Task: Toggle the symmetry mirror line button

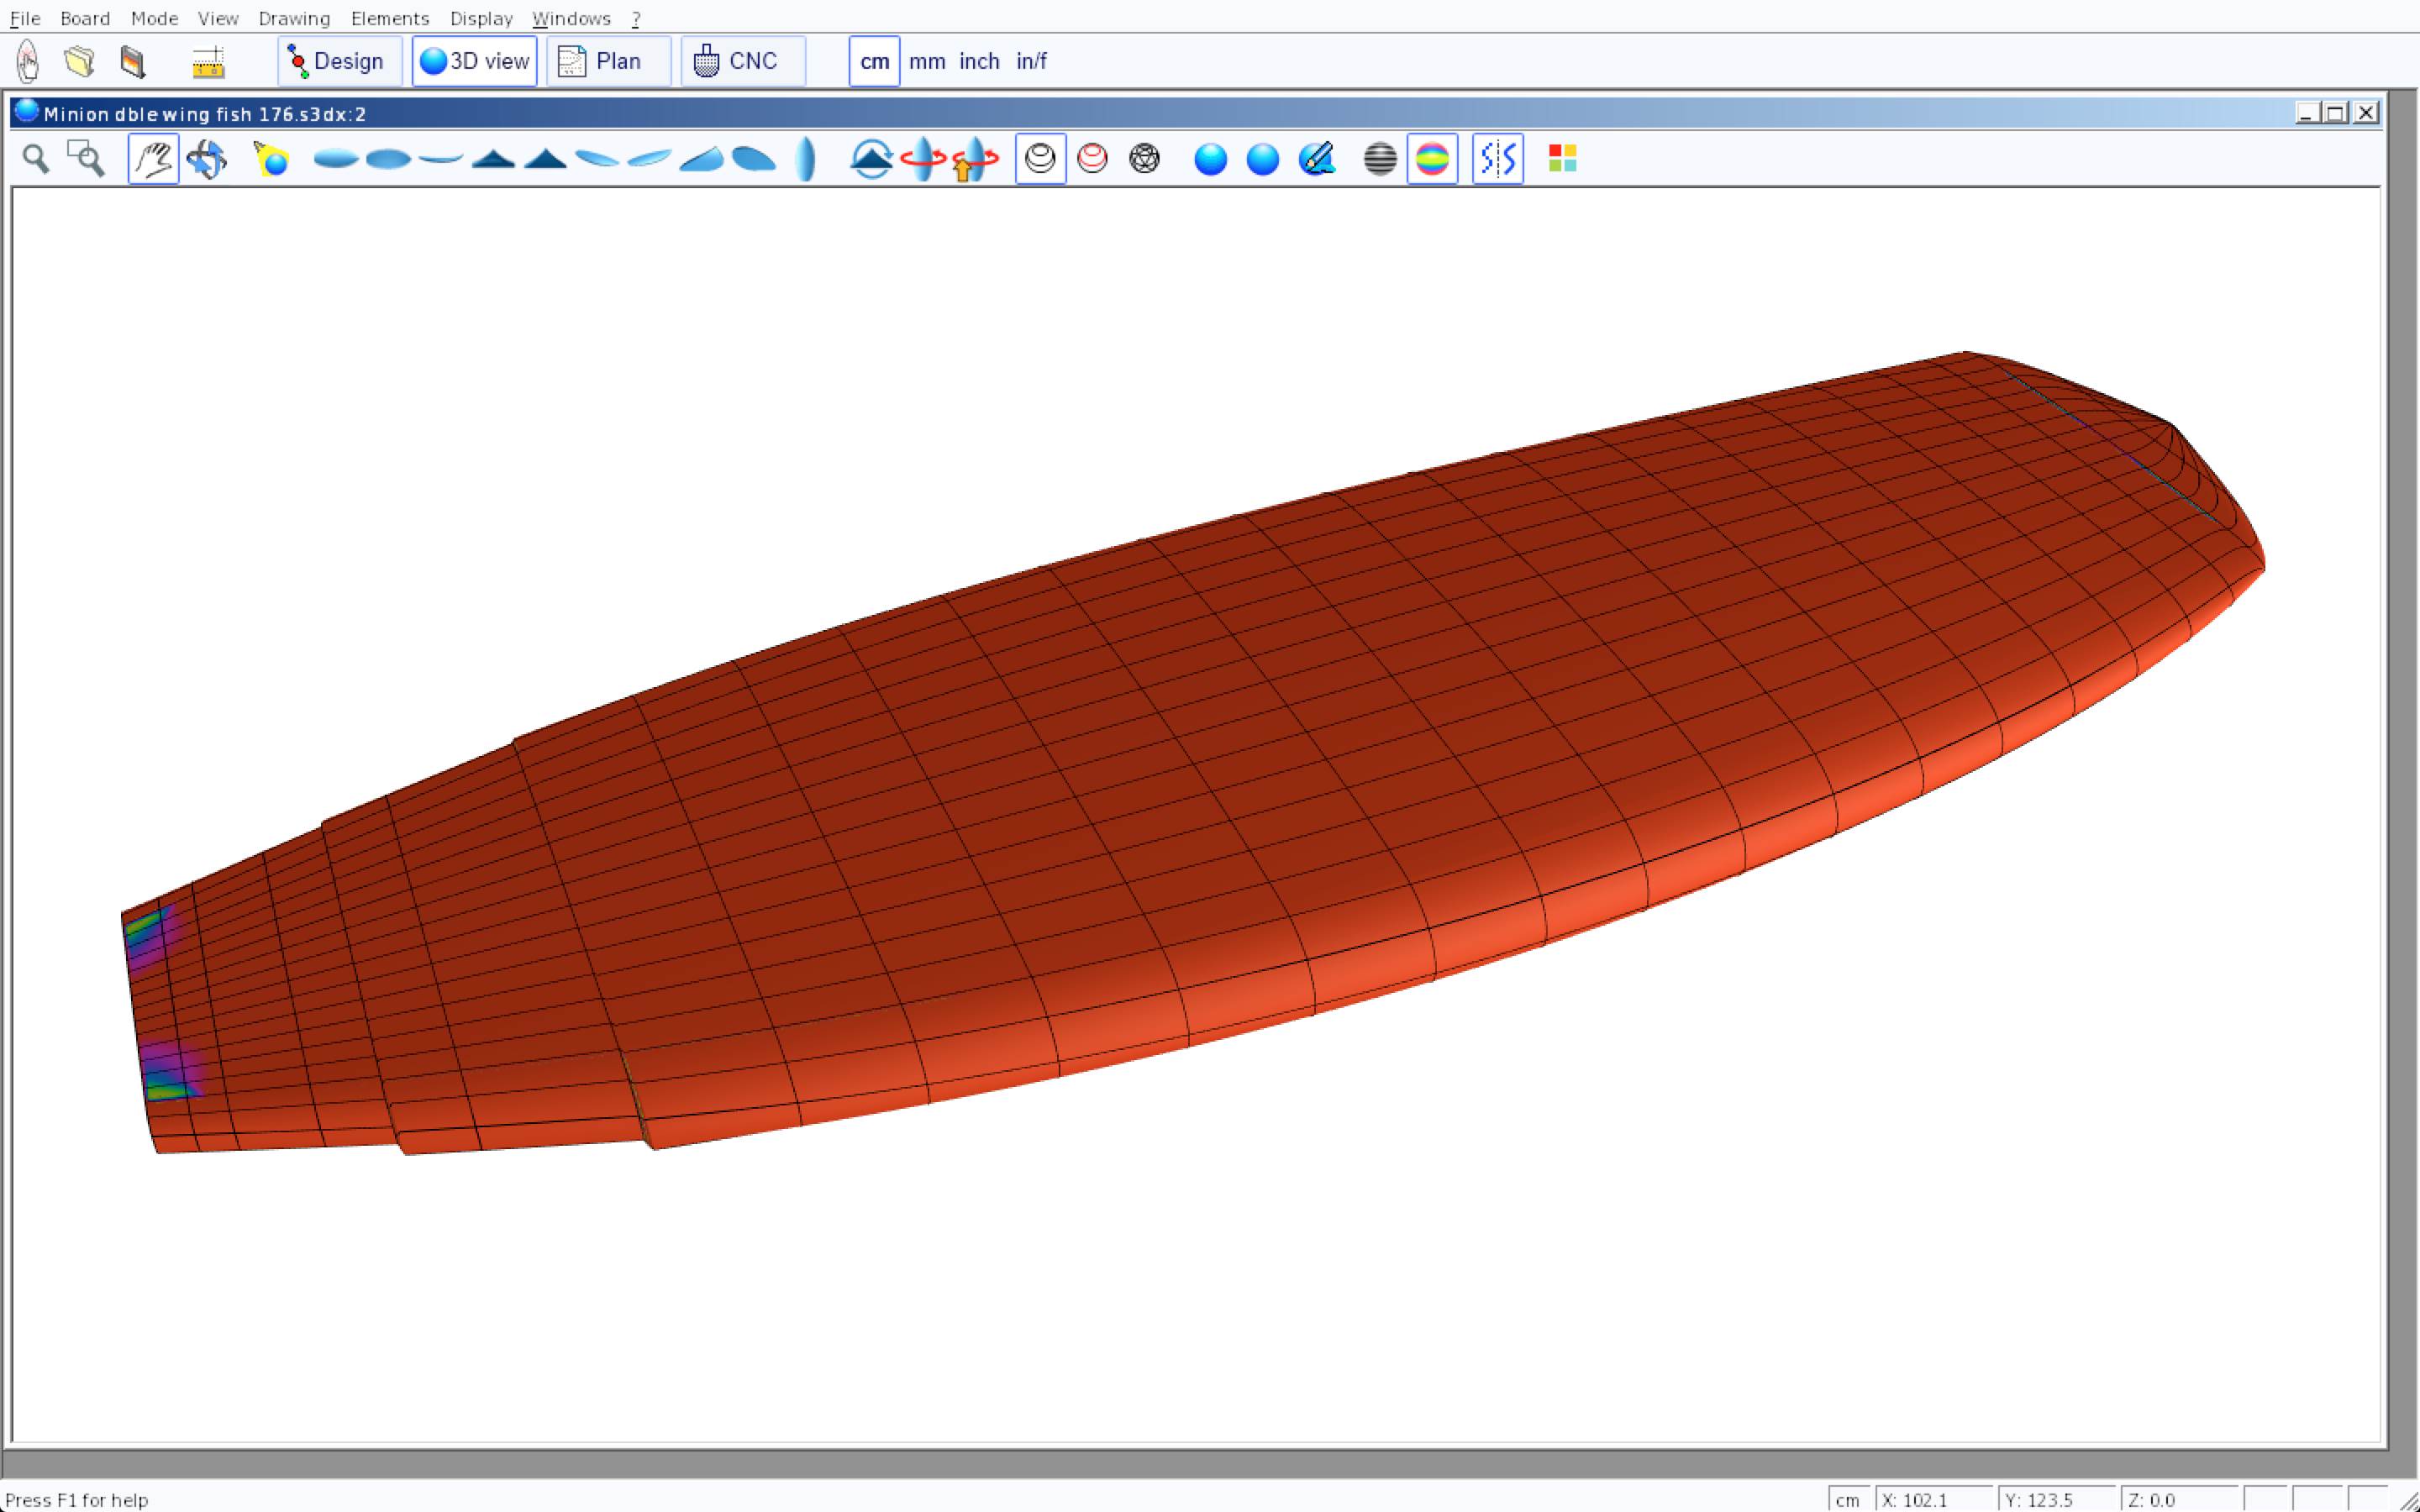Action: 1497,159
